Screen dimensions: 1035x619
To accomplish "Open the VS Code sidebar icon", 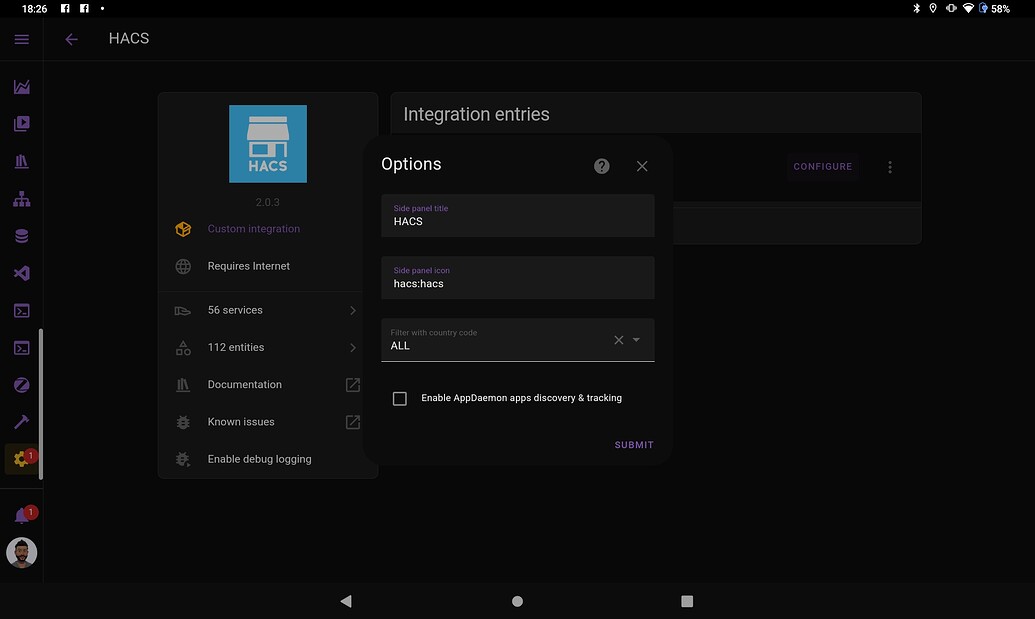I will [x=21, y=273].
